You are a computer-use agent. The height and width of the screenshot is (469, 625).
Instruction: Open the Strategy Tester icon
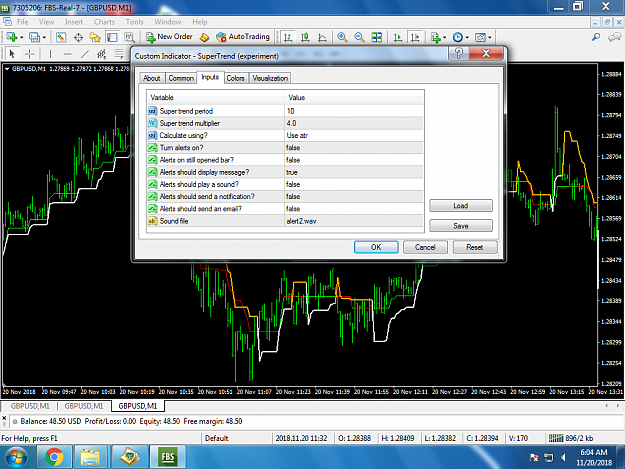click(129, 37)
